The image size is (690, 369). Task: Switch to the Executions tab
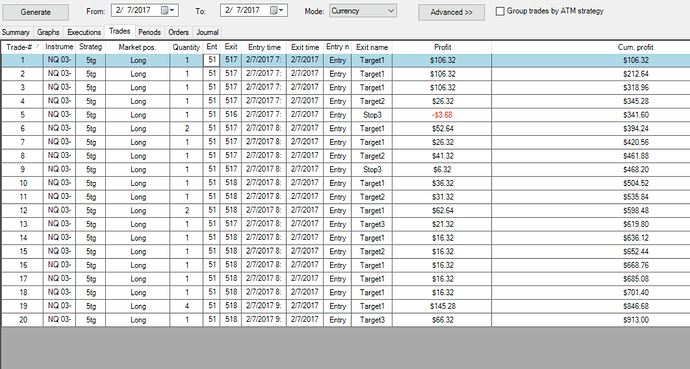coord(84,32)
